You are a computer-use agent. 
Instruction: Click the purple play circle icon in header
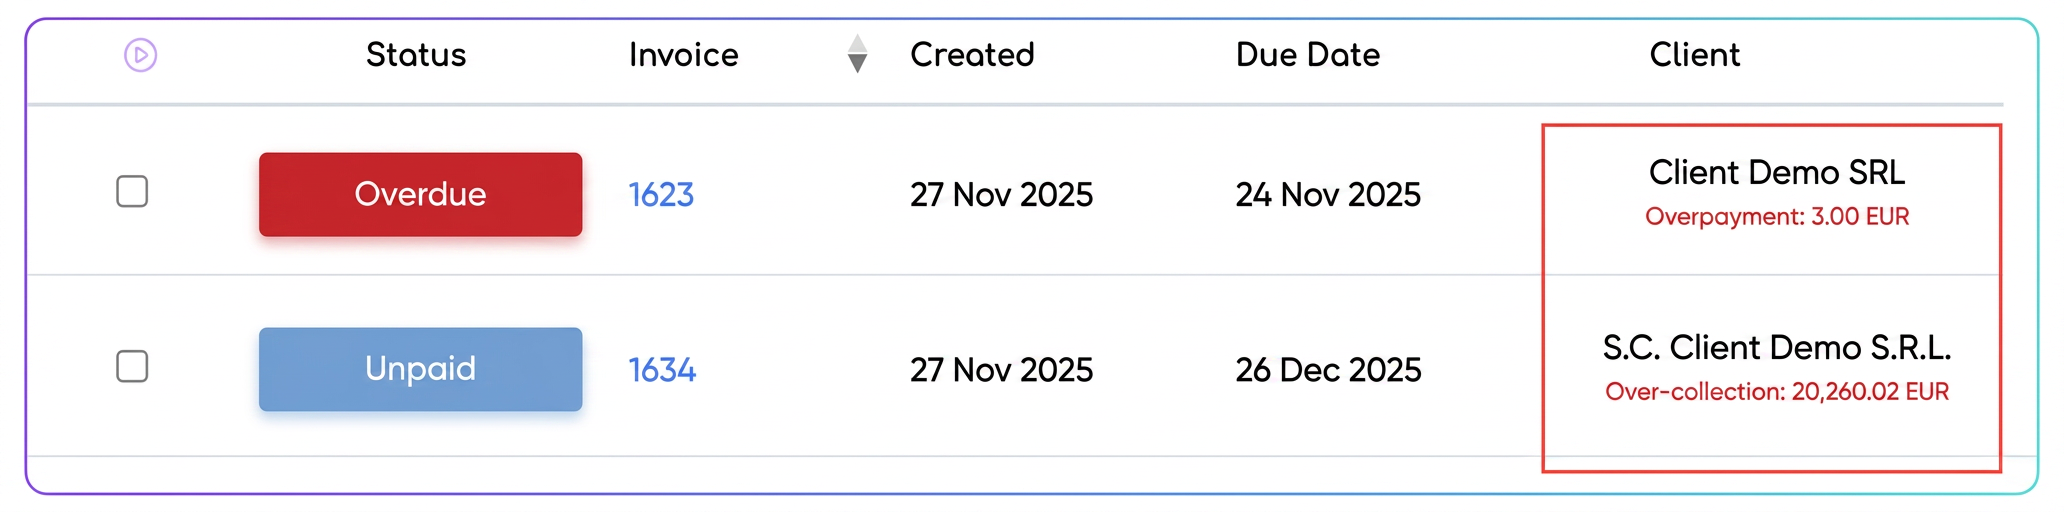(140, 55)
